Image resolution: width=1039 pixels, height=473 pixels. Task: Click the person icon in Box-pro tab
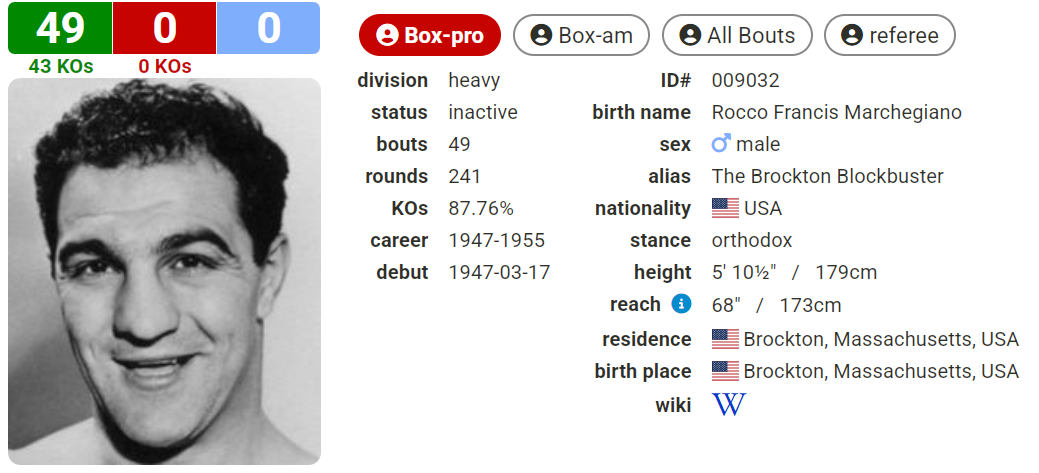pos(387,36)
